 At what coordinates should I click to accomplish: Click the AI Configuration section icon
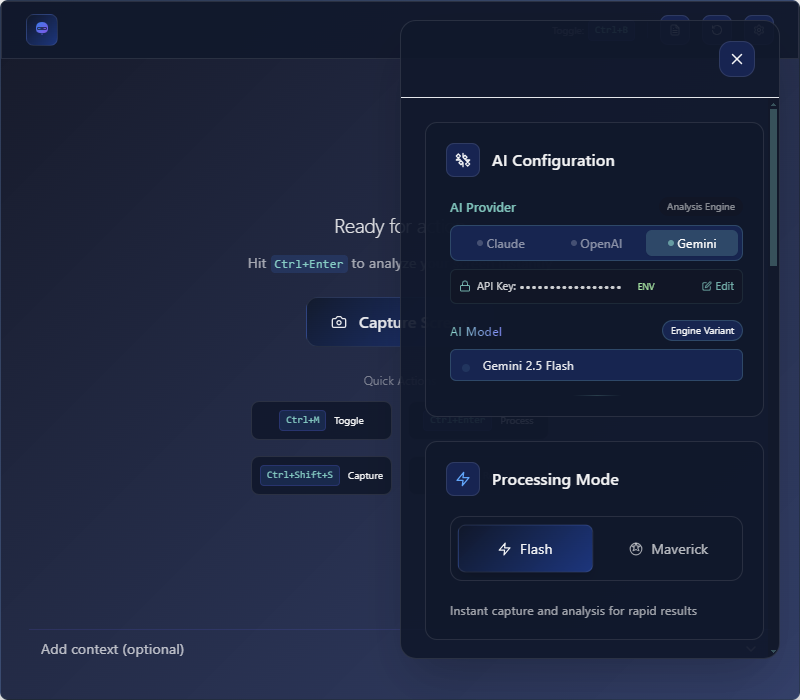pyautogui.click(x=463, y=160)
